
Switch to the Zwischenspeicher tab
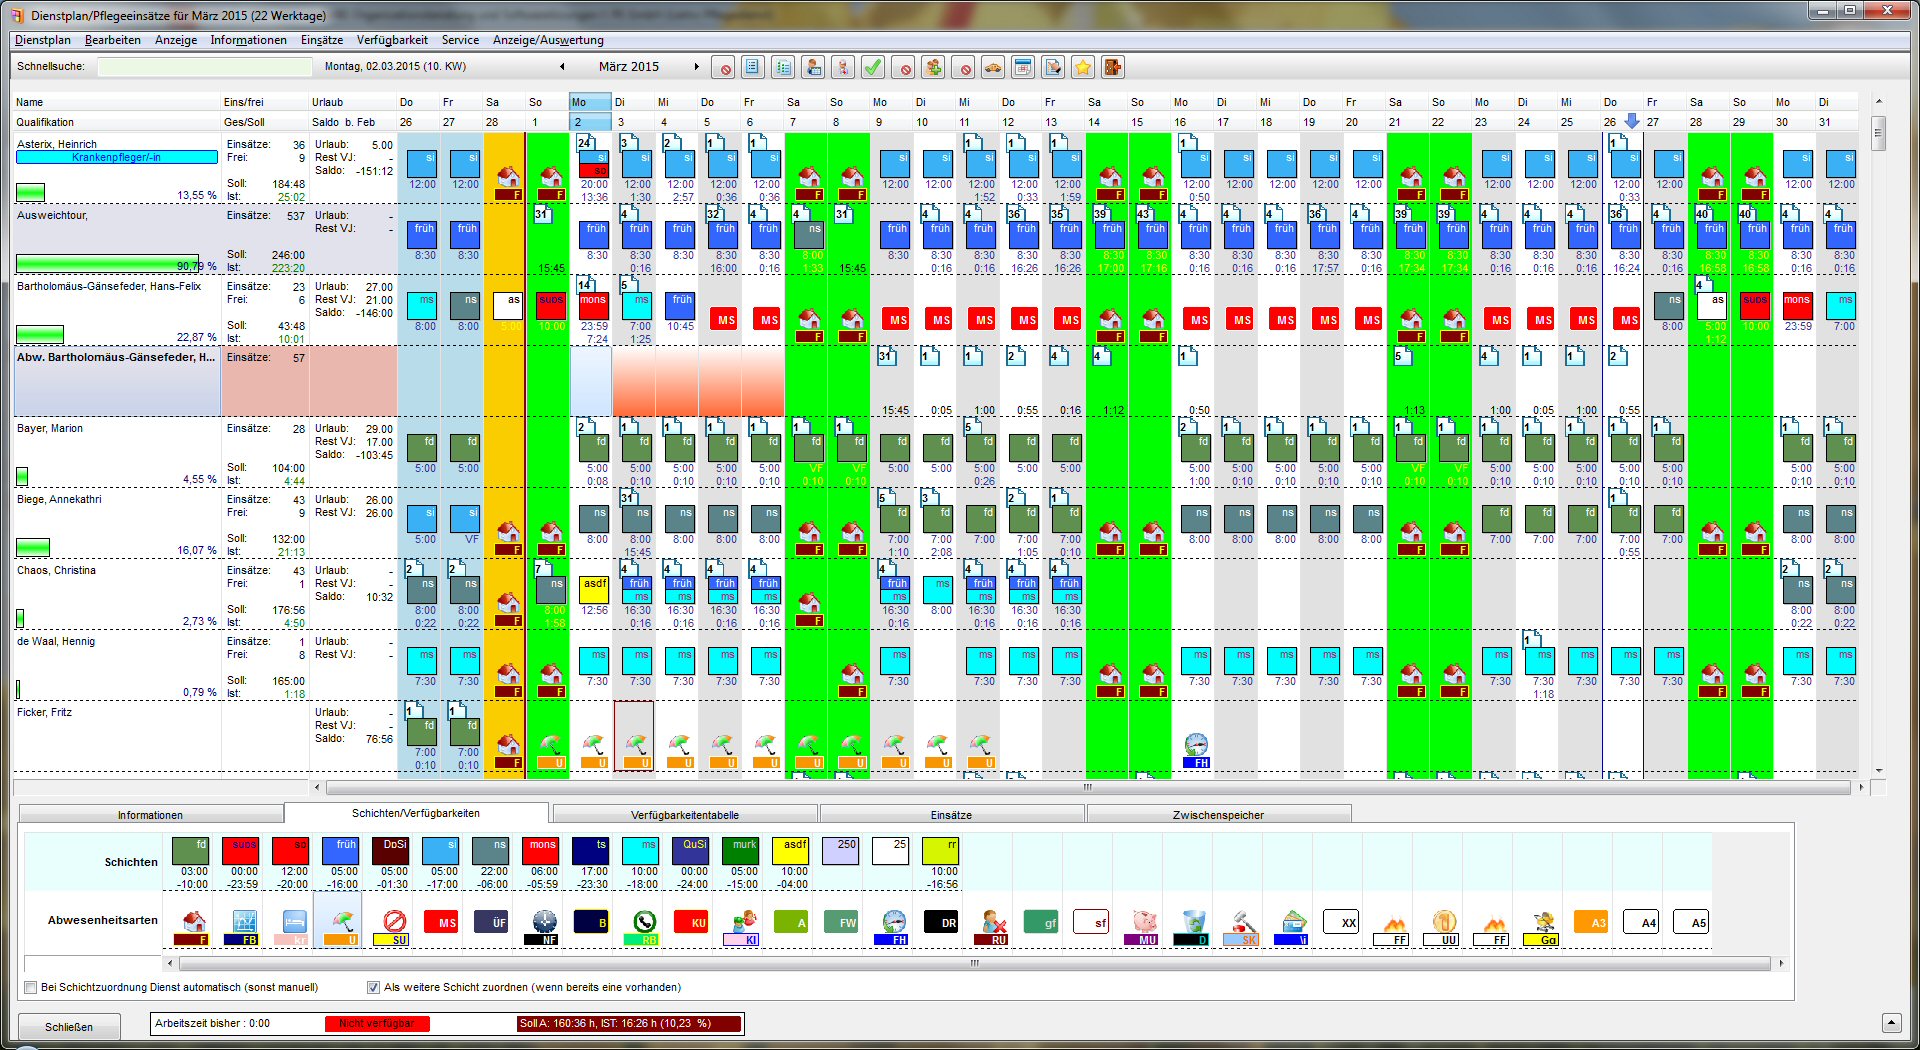click(1217, 815)
